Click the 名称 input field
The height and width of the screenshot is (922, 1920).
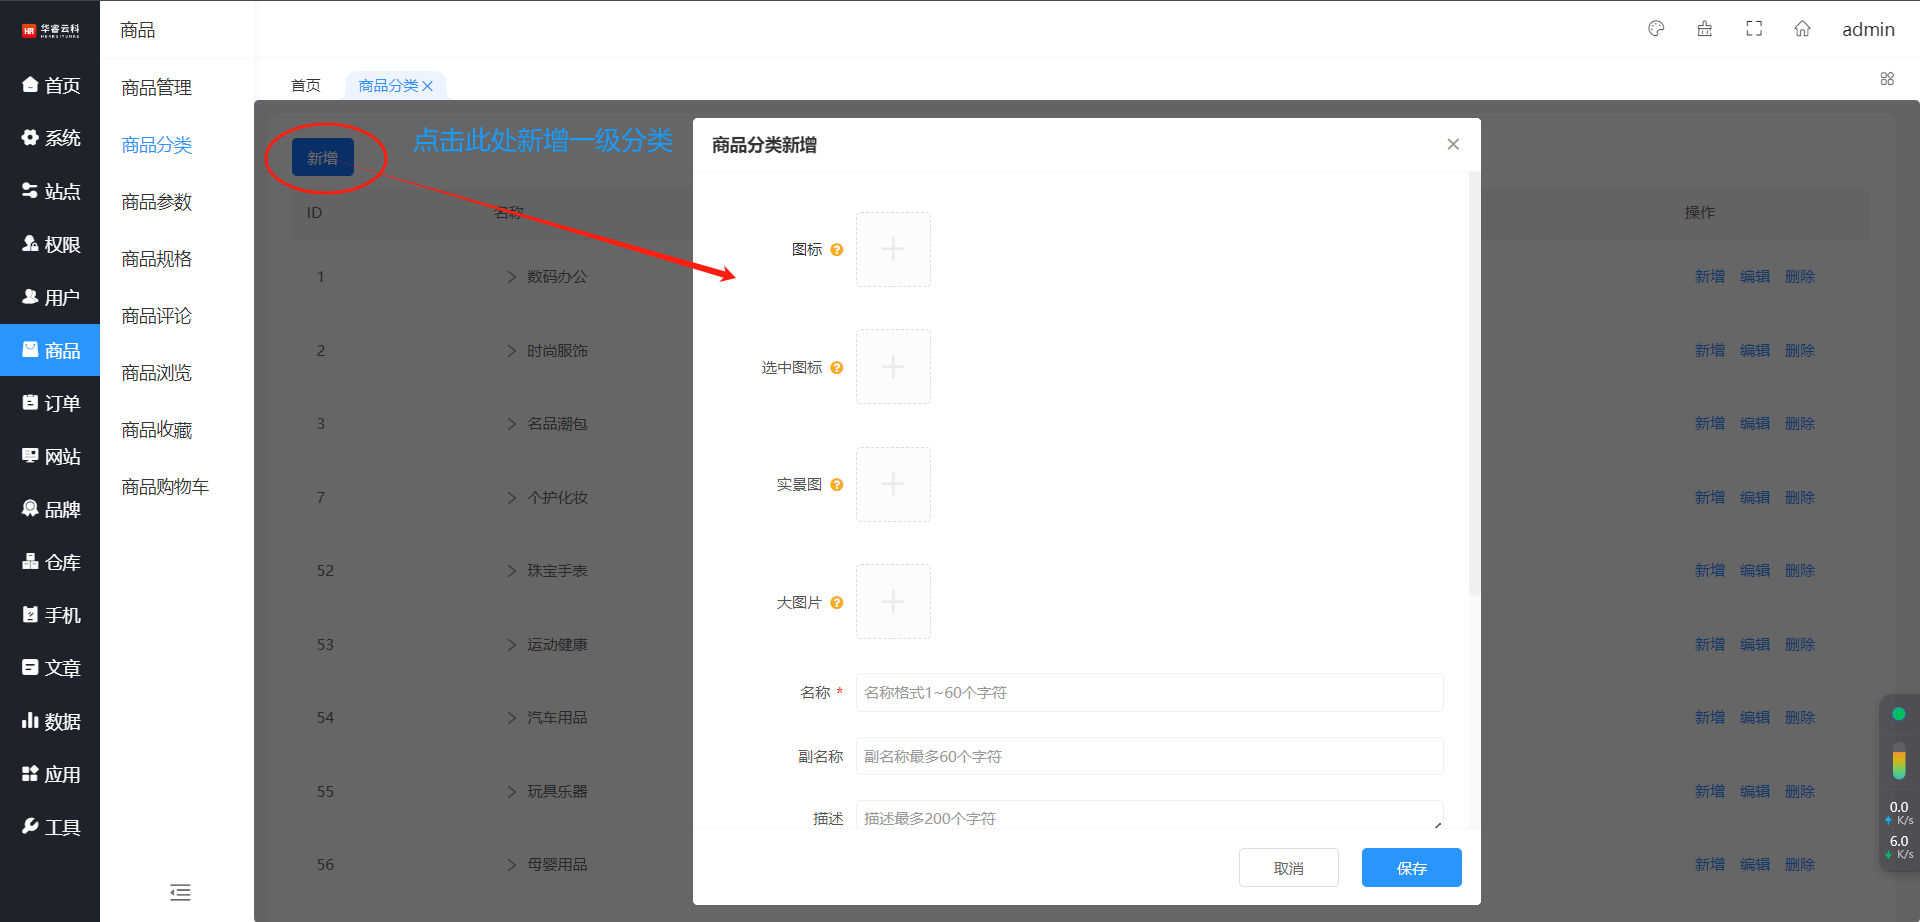pos(1149,693)
